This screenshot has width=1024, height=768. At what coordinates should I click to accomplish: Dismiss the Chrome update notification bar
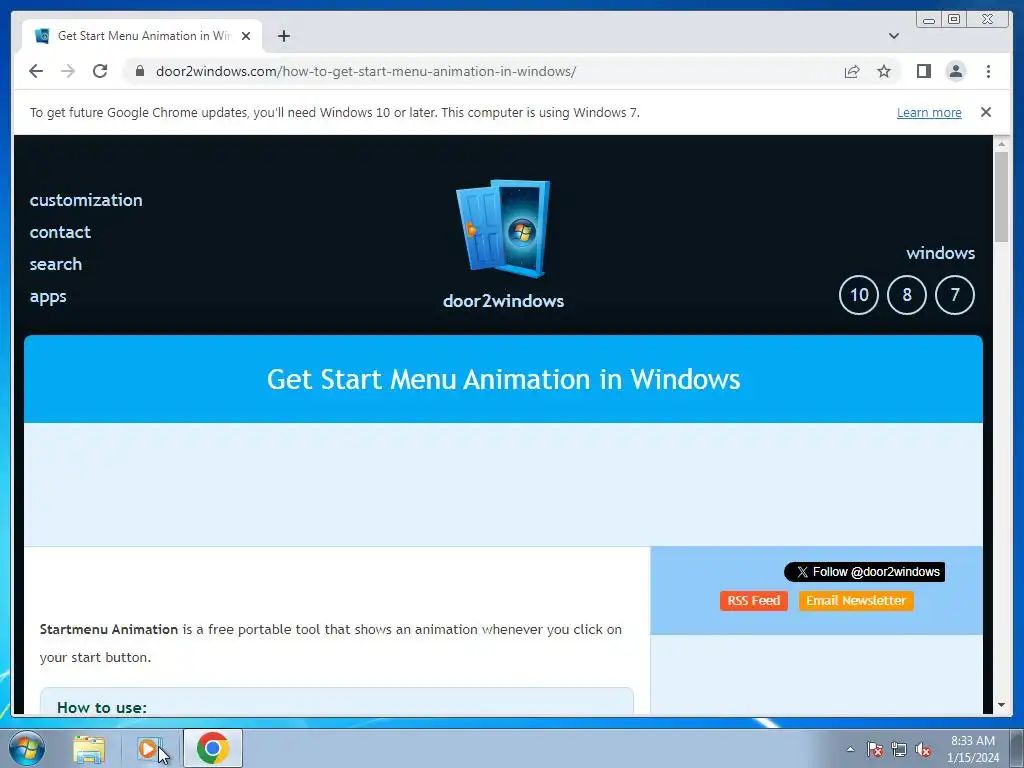pos(985,112)
